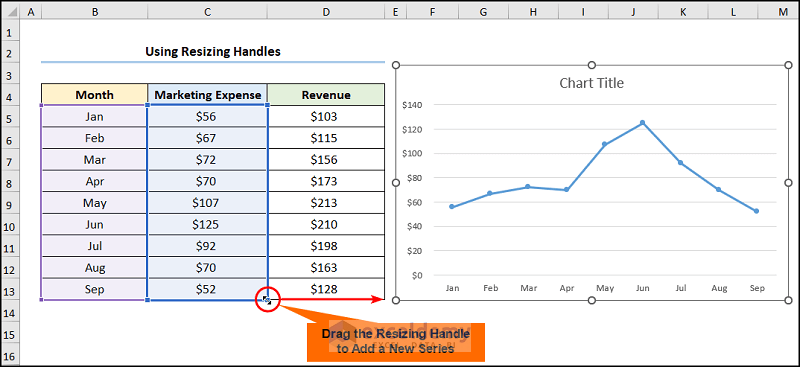Click the $163 revenue cell

(x=326, y=267)
